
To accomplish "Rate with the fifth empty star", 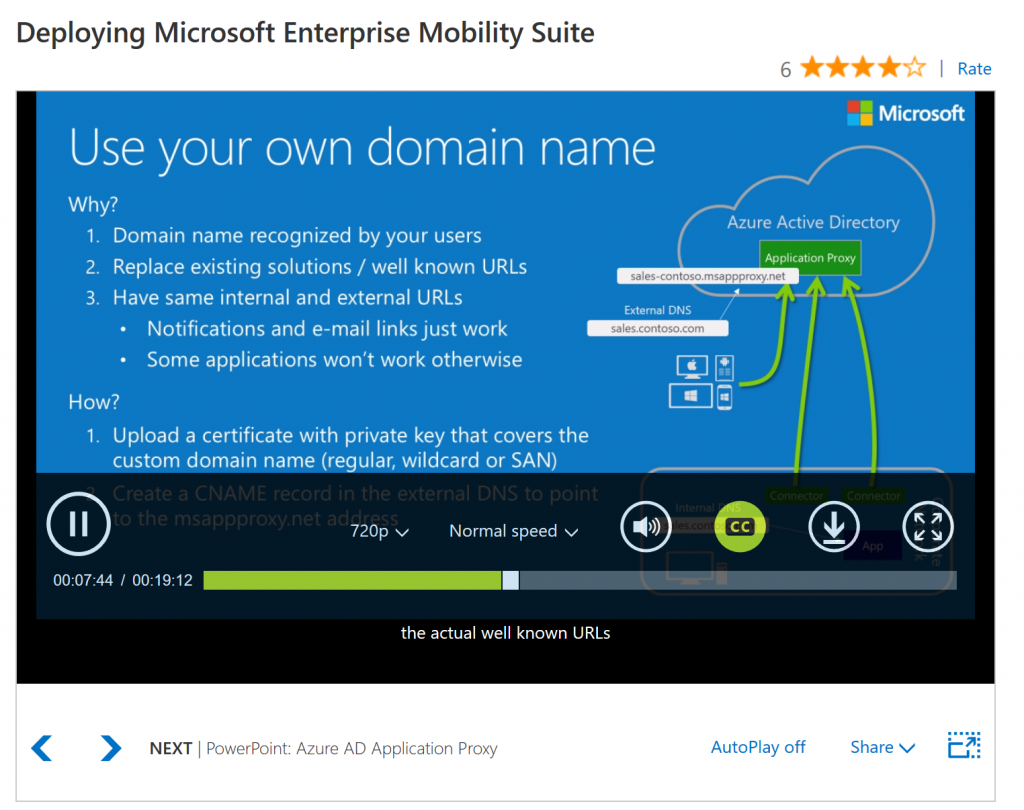I will pos(915,67).
